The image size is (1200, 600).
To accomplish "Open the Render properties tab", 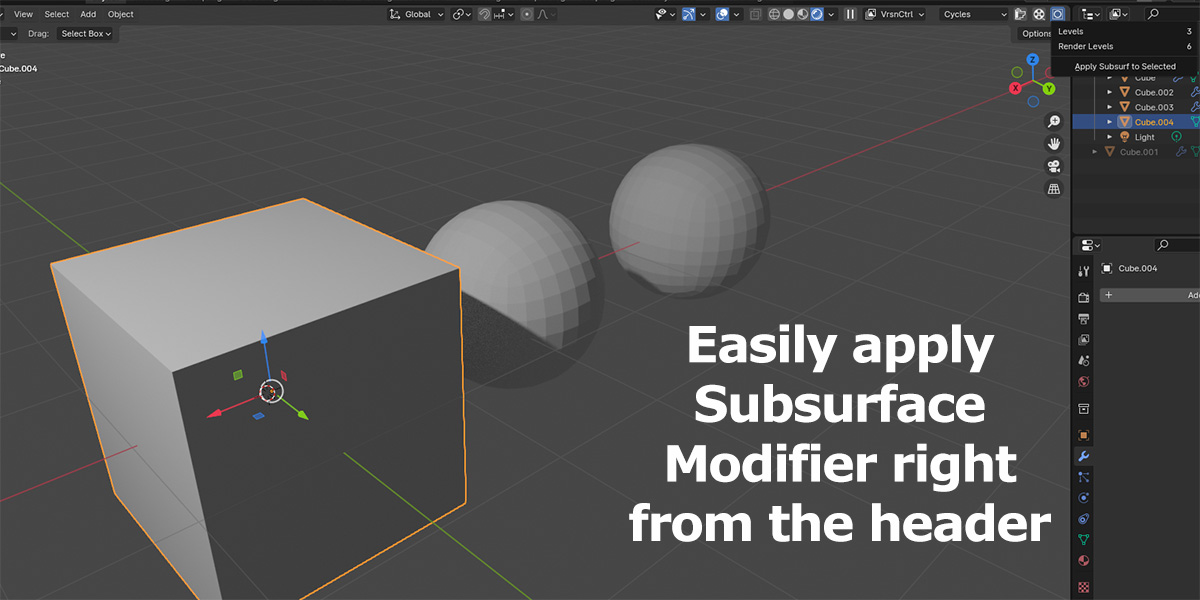I will coord(1084,297).
